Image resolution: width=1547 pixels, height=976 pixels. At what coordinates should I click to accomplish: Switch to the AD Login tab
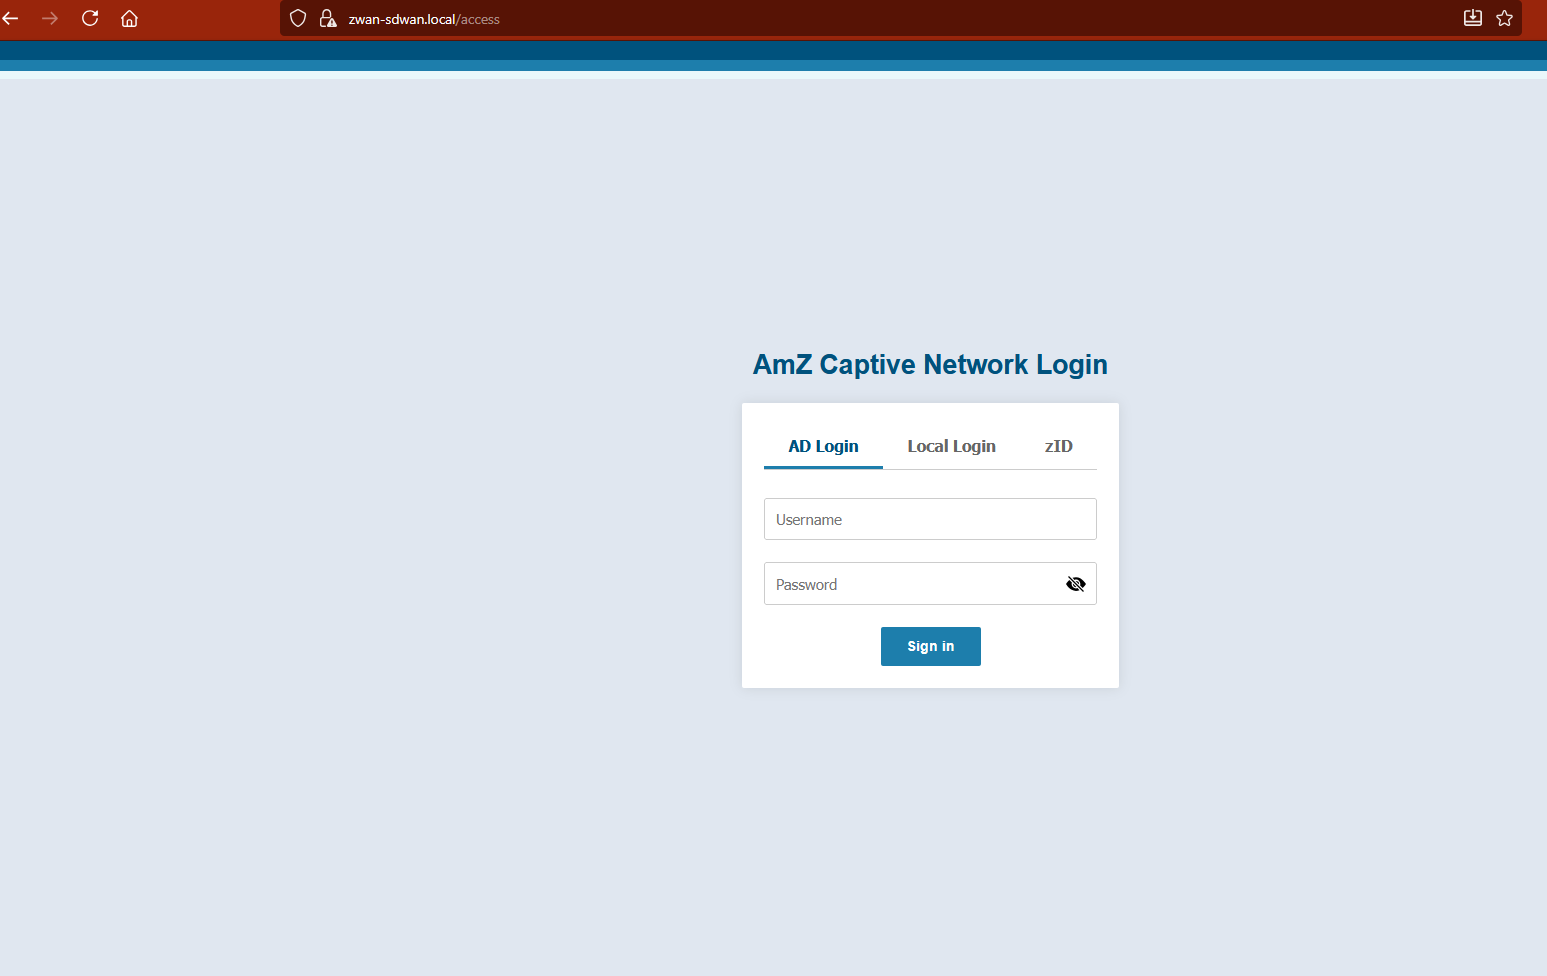point(823,447)
